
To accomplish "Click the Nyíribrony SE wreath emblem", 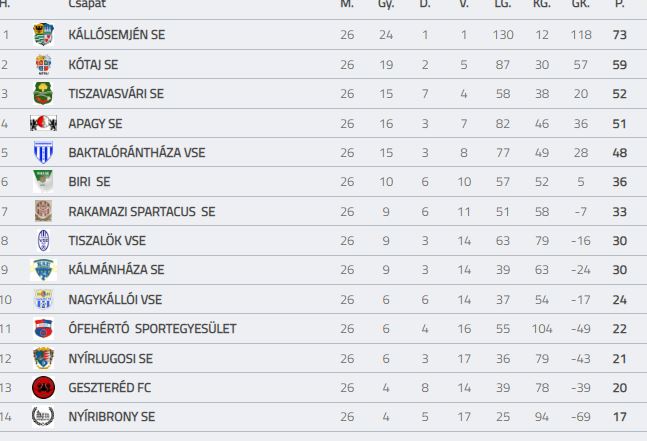I will (43, 416).
